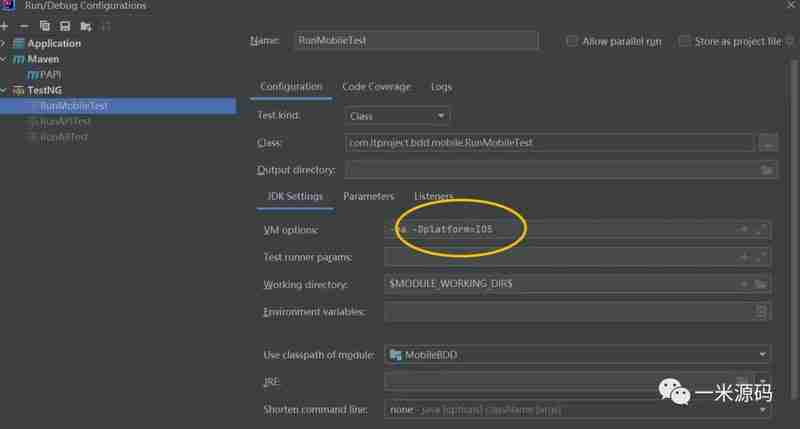The width and height of the screenshot is (800, 429).
Task: Select the Parameters tab
Action: [x=368, y=196]
